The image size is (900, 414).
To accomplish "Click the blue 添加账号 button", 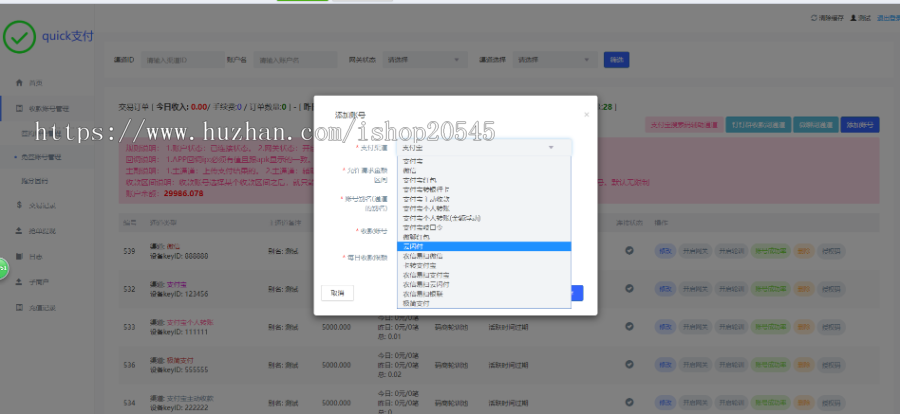I will point(859,125).
